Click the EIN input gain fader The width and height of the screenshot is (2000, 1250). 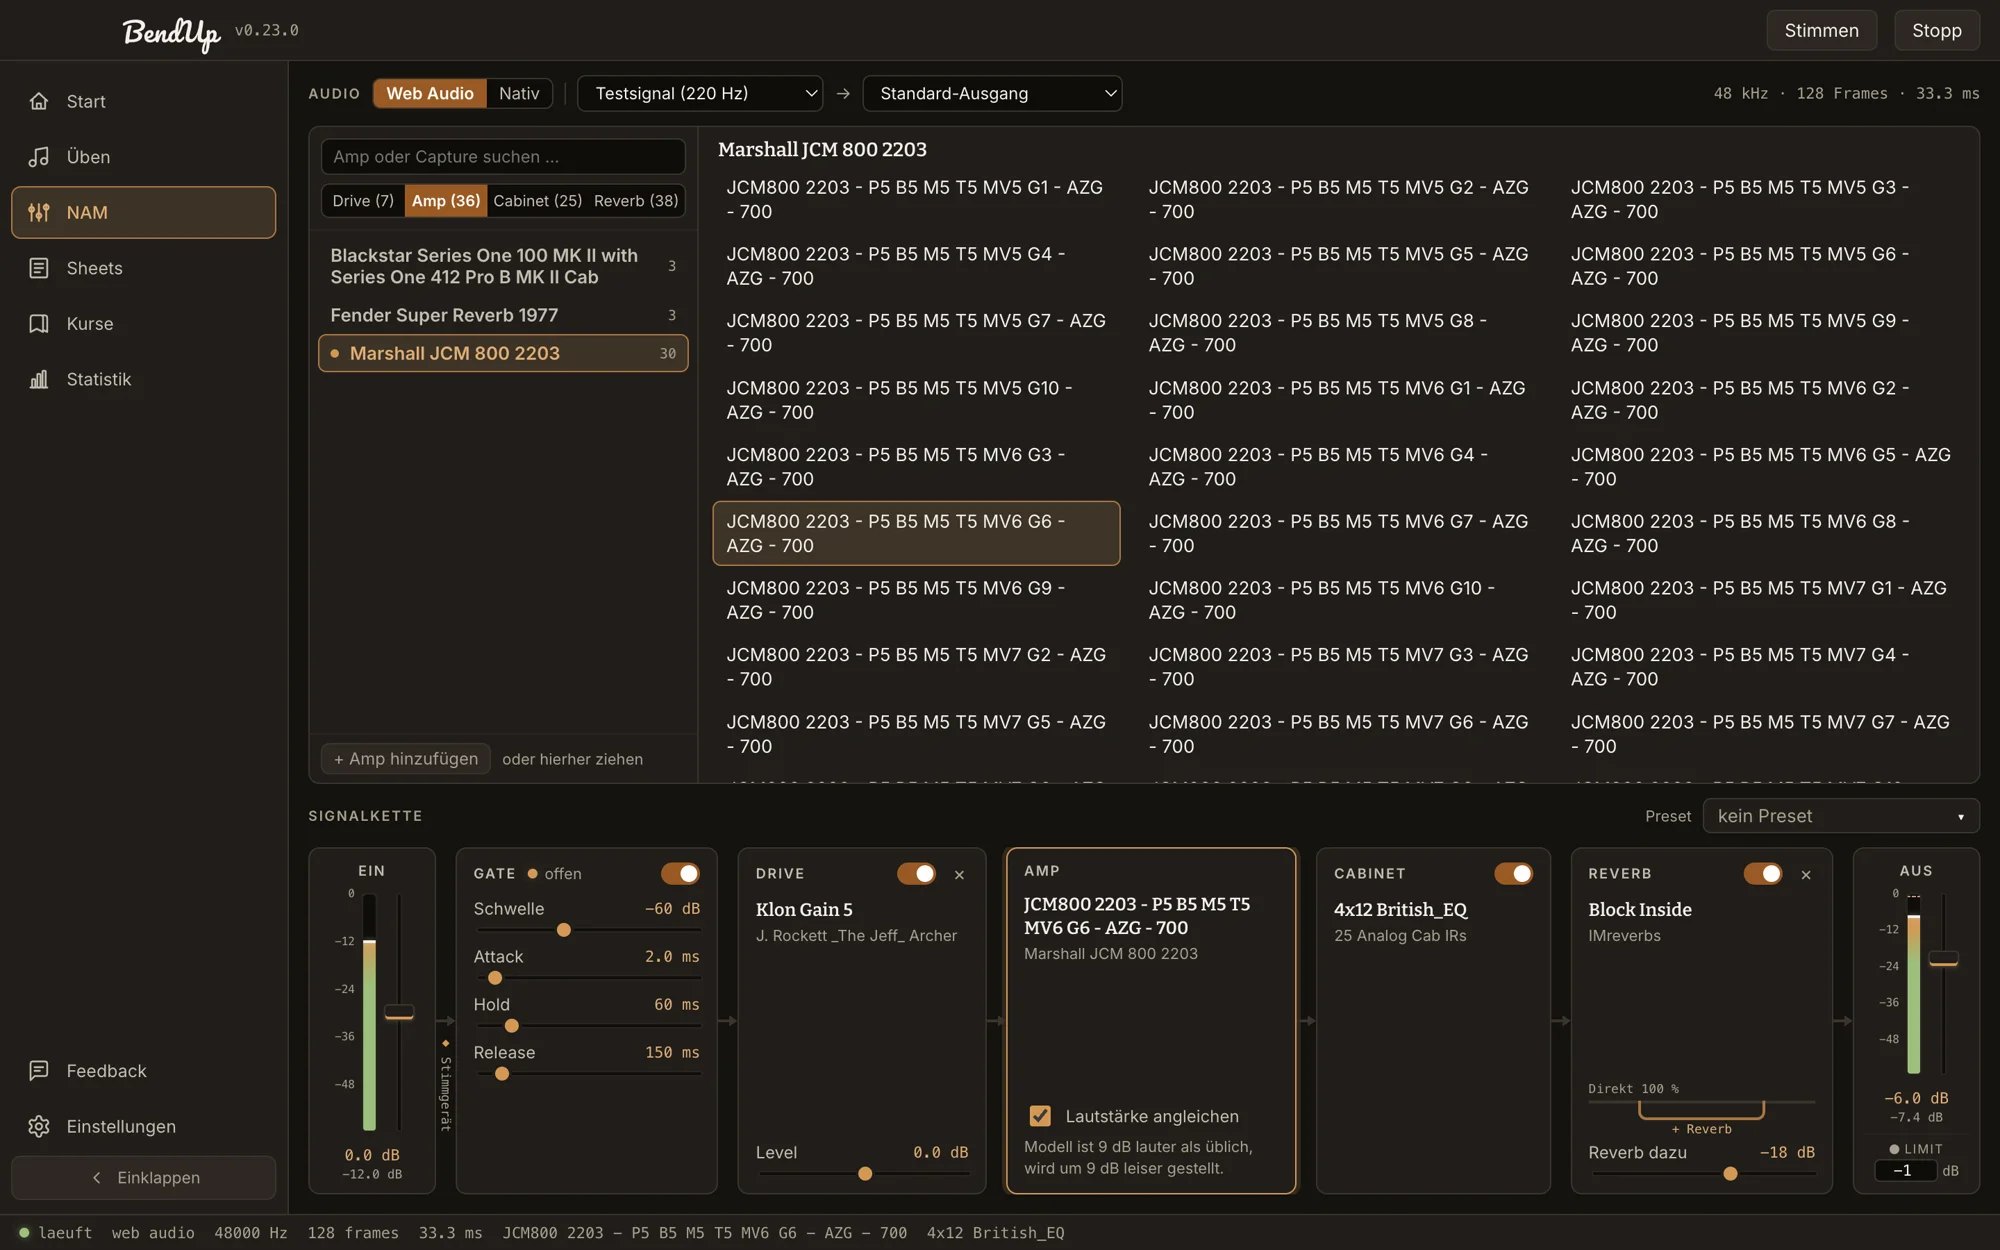pyautogui.click(x=399, y=1012)
